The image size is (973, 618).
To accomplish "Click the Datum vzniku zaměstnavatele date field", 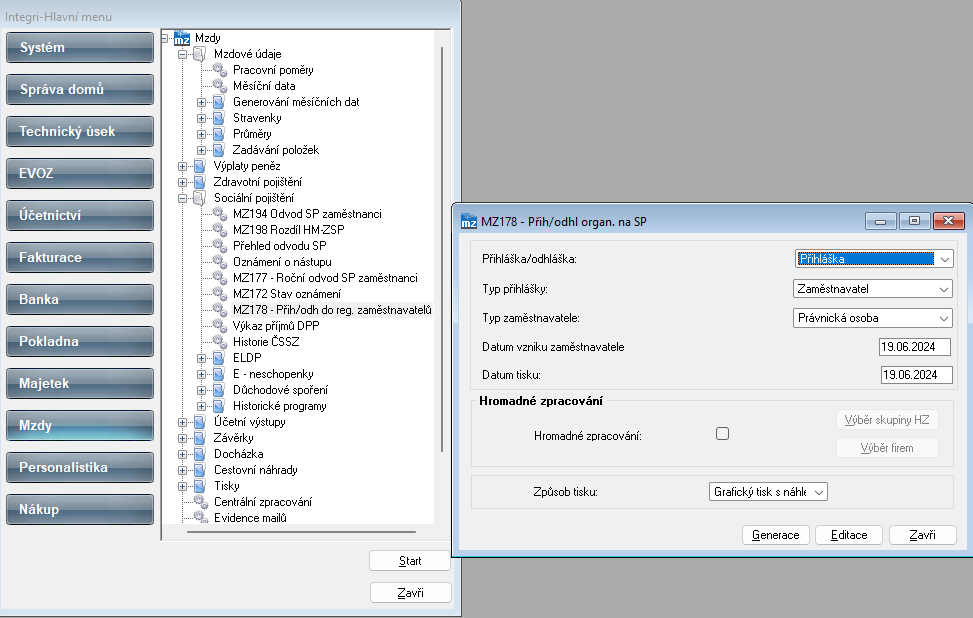I will point(915,347).
